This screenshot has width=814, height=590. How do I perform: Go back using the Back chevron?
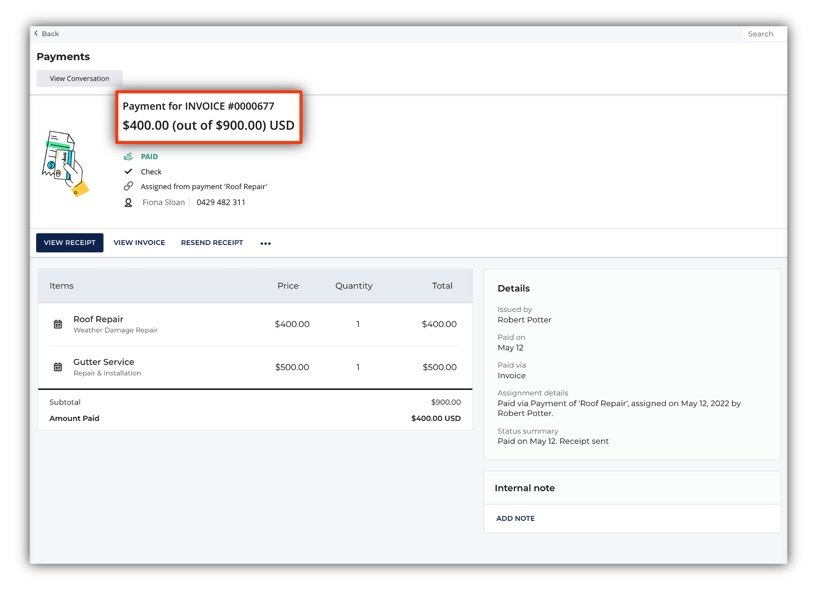click(x=47, y=34)
